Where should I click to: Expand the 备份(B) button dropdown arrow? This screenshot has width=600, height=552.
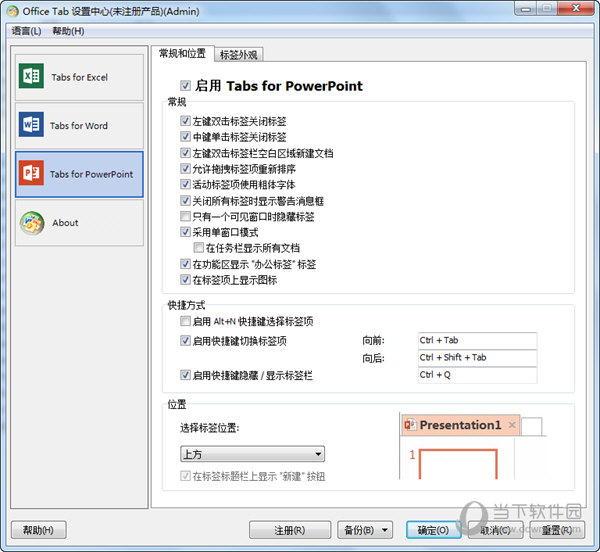coord(385,530)
